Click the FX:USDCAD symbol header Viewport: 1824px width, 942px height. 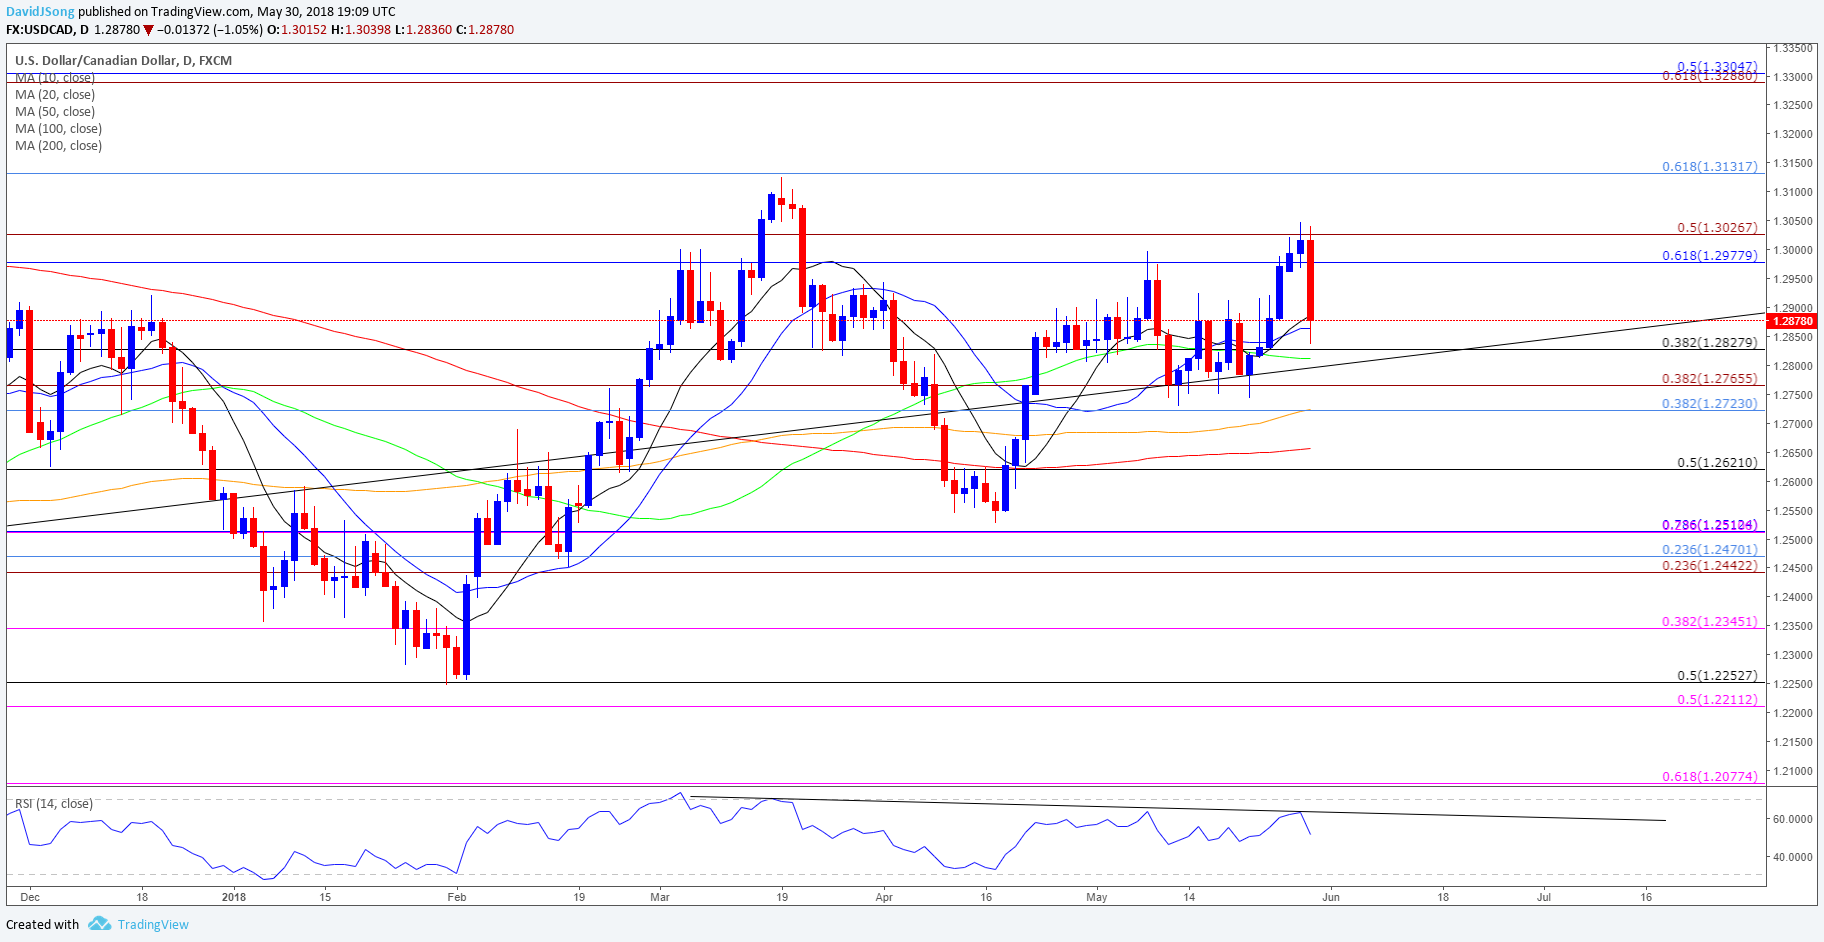40,30
